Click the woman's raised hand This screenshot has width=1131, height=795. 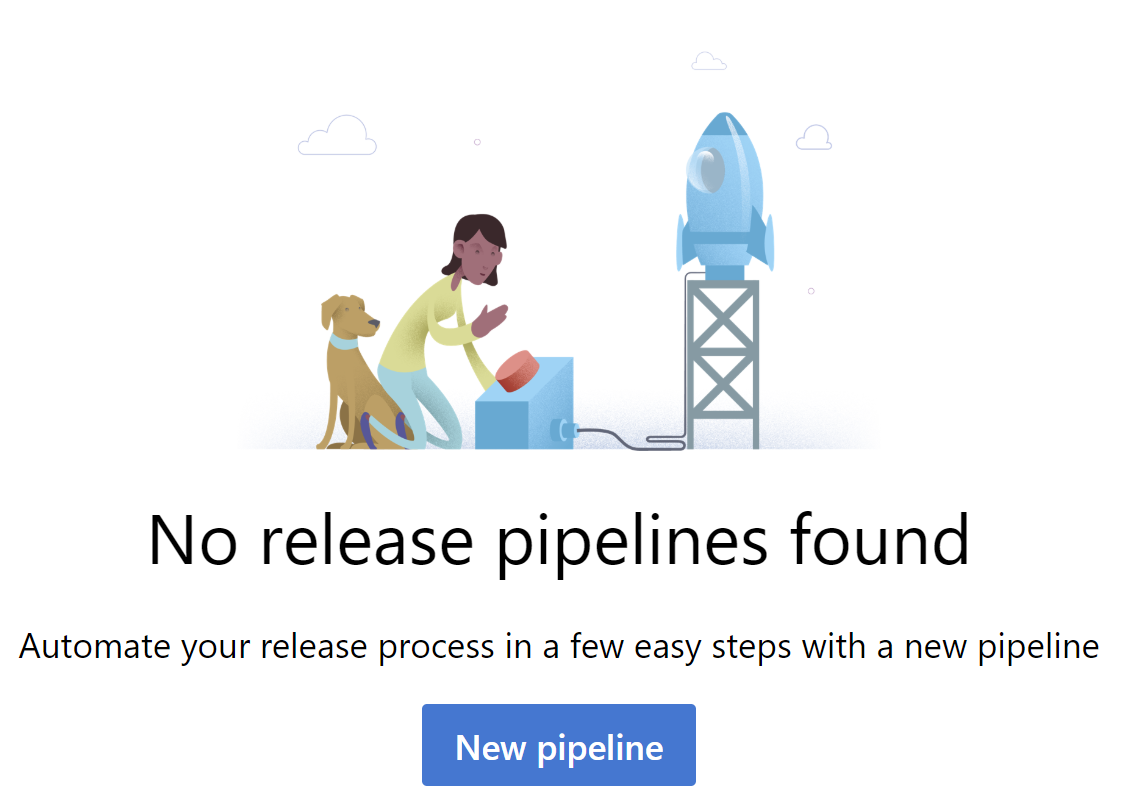point(490,318)
